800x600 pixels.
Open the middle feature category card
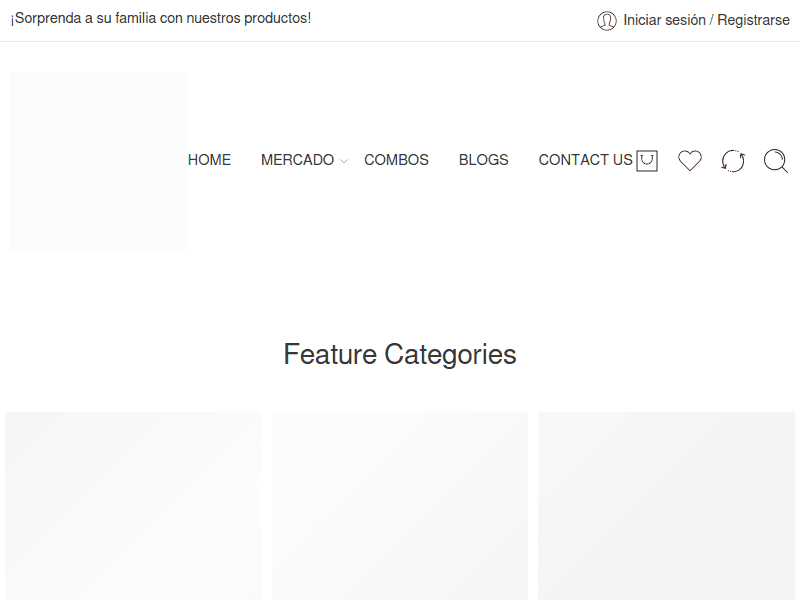400,505
